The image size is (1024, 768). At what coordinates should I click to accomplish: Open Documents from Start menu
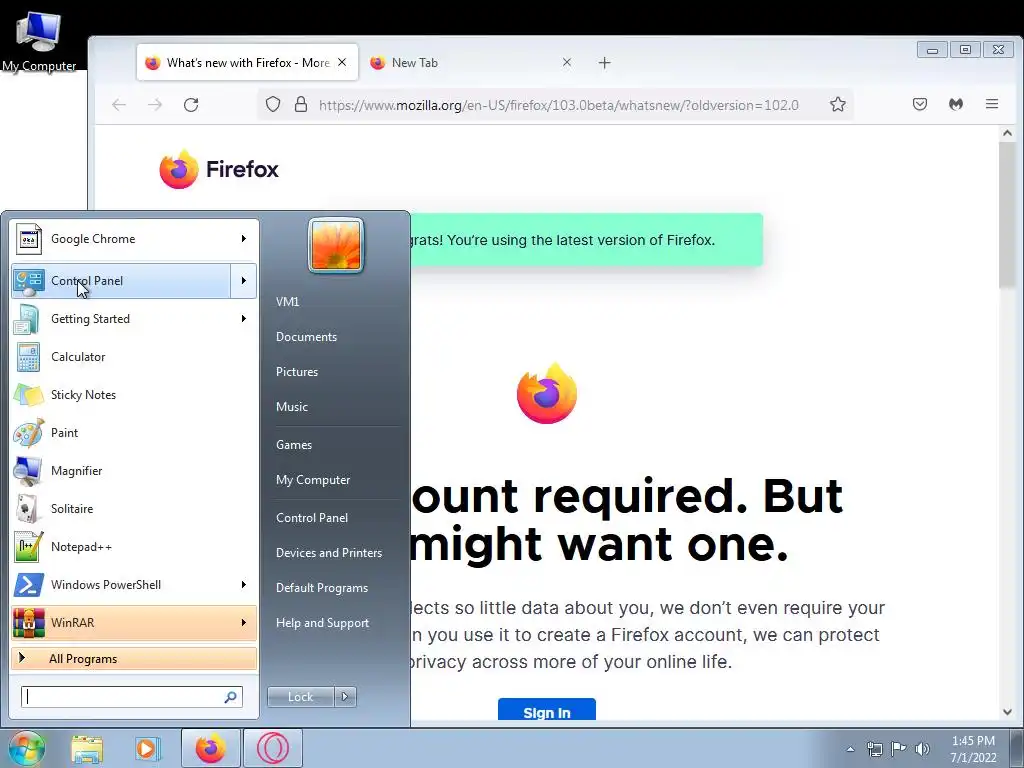(306, 337)
